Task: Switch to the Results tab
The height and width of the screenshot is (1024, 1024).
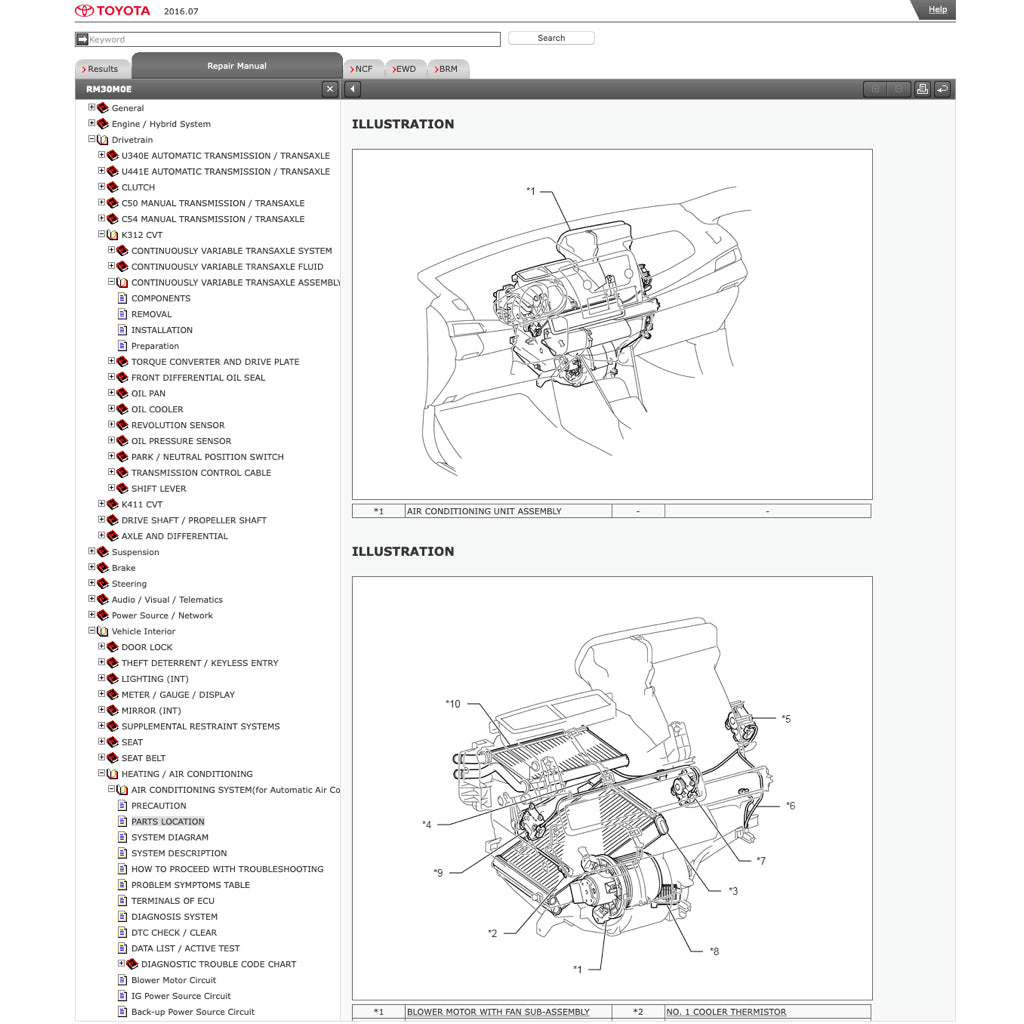Action: pyautogui.click(x=102, y=68)
